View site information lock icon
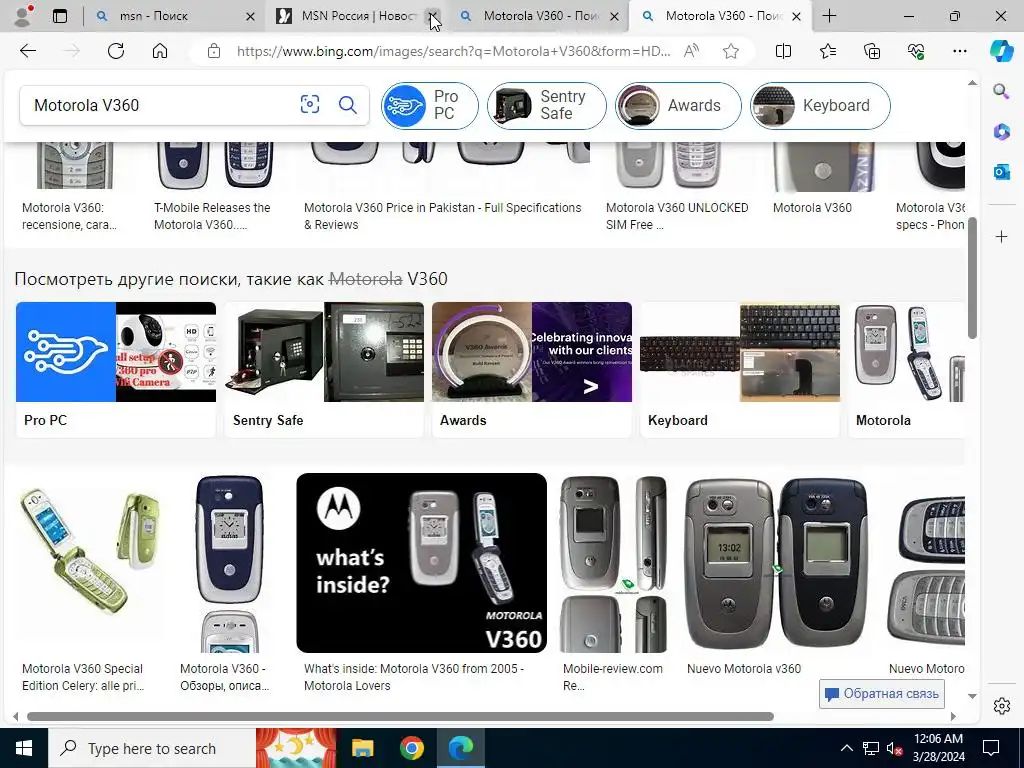 coord(214,51)
